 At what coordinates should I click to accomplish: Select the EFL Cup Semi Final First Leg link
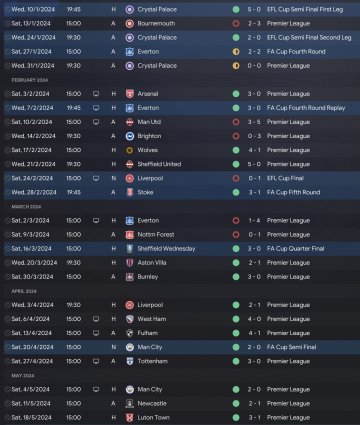[305, 9]
